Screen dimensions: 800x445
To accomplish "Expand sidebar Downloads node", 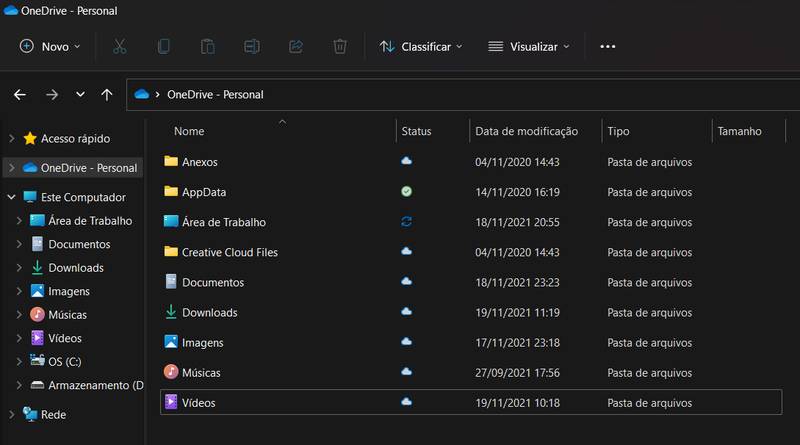I will click(19, 267).
